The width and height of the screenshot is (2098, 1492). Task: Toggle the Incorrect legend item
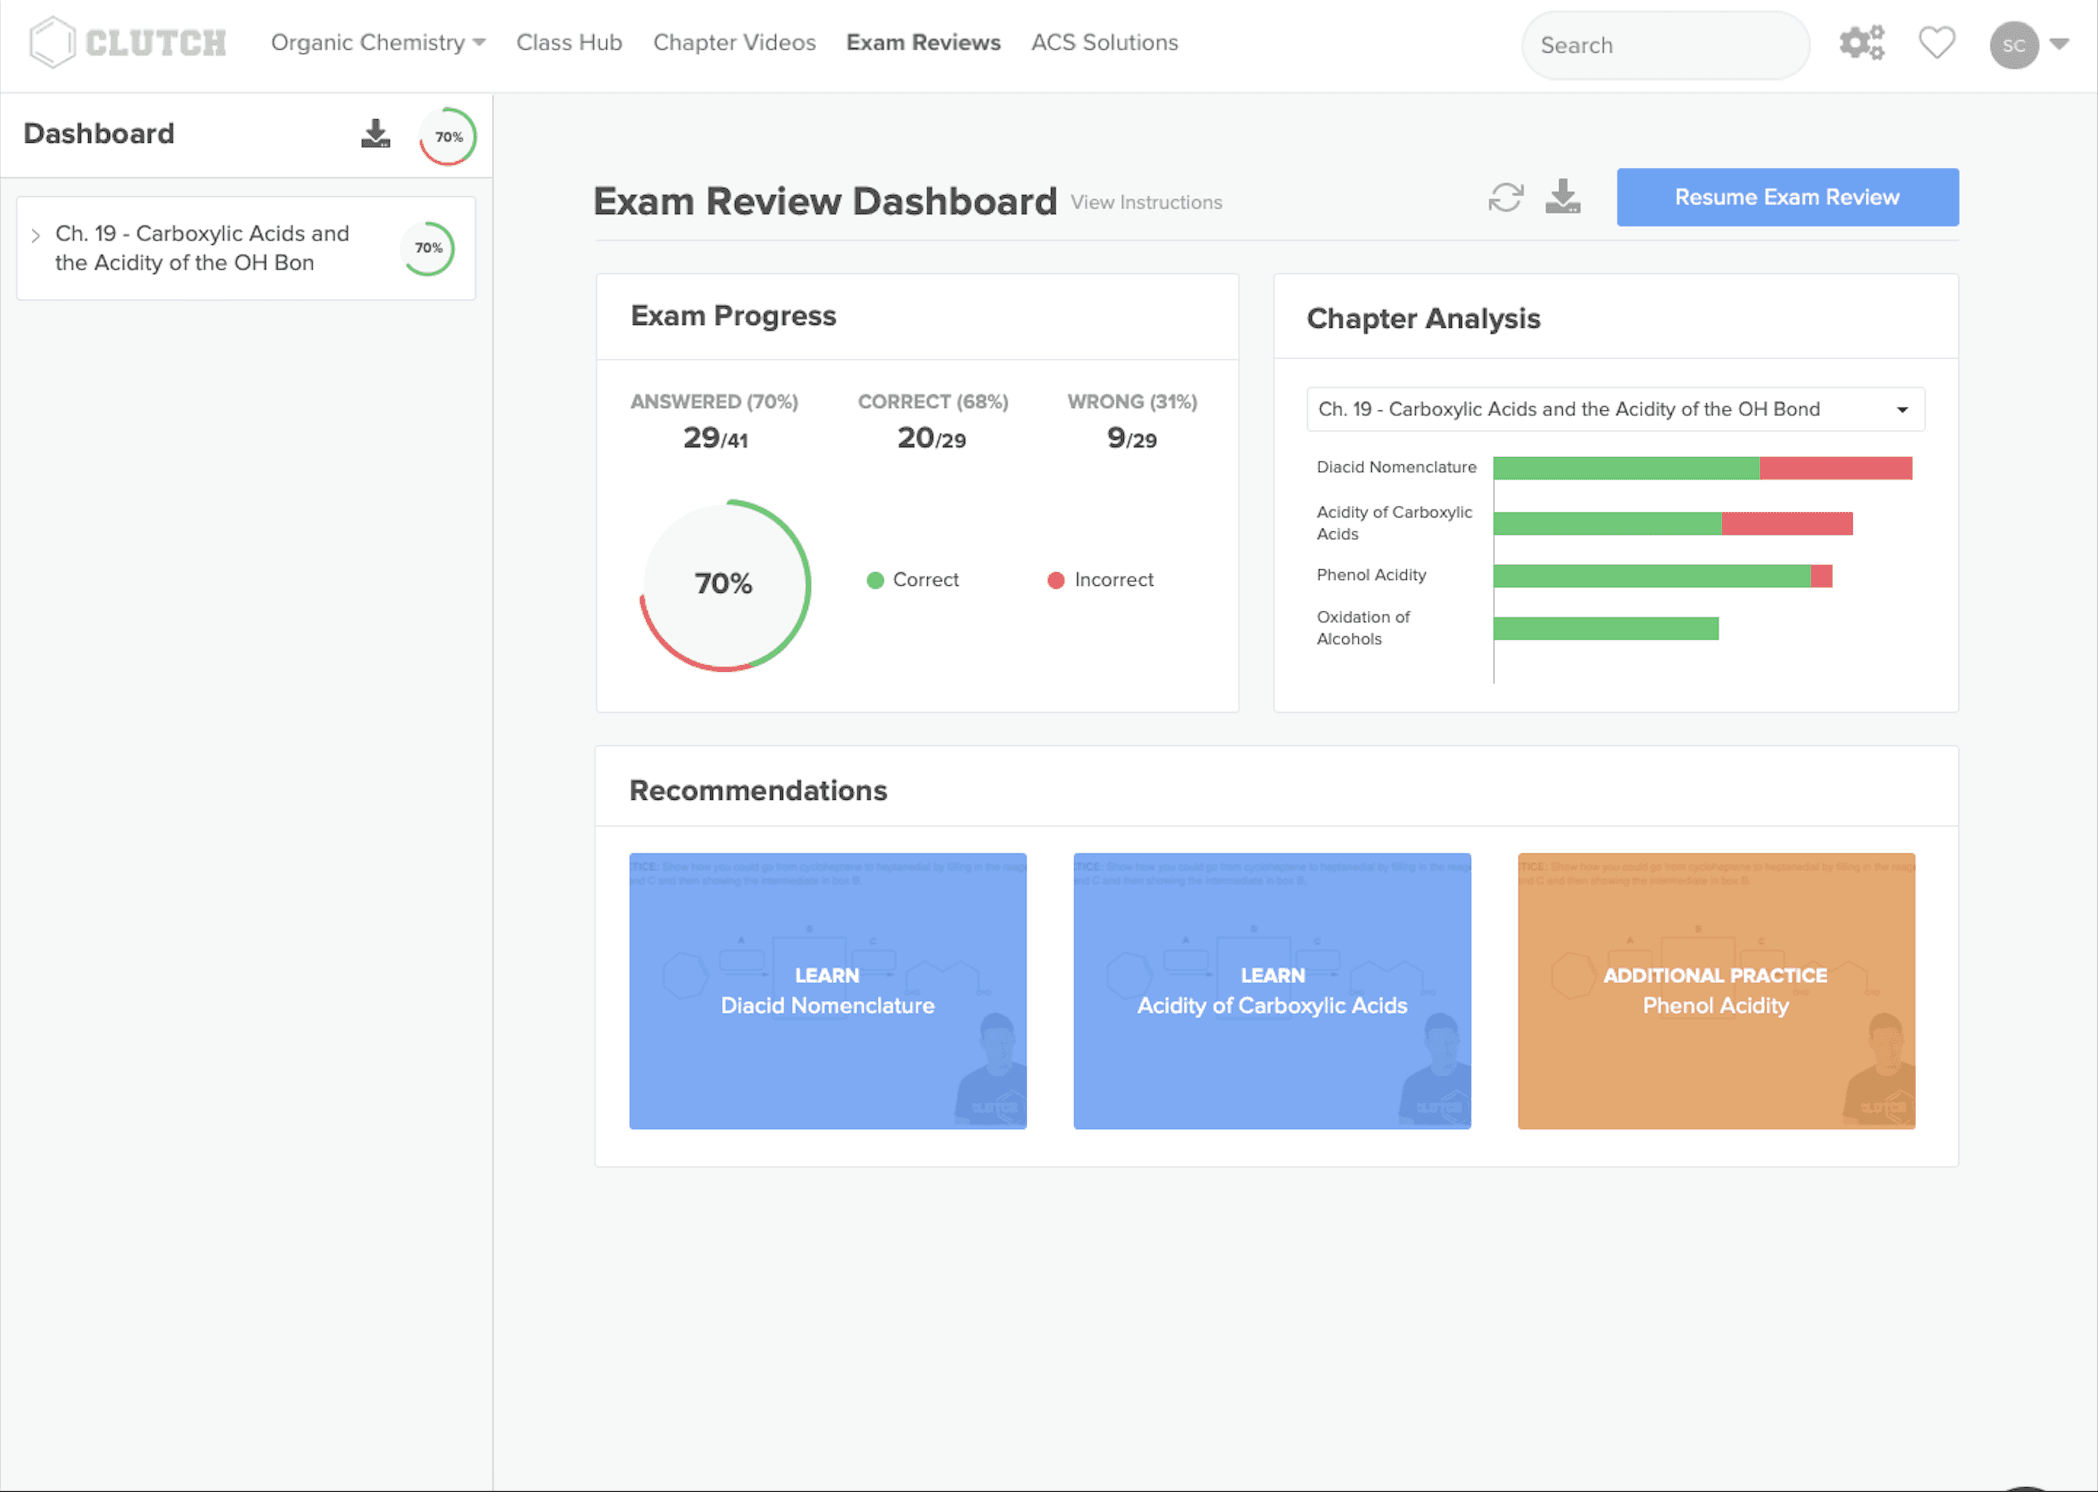coord(1100,580)
